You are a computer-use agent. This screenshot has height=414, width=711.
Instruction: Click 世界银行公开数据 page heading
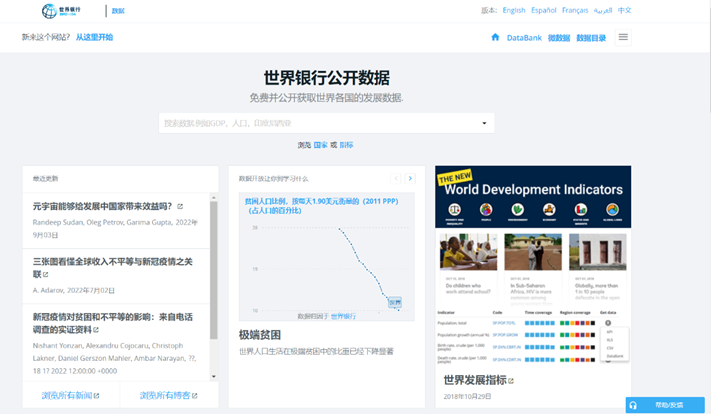(326, 78)
